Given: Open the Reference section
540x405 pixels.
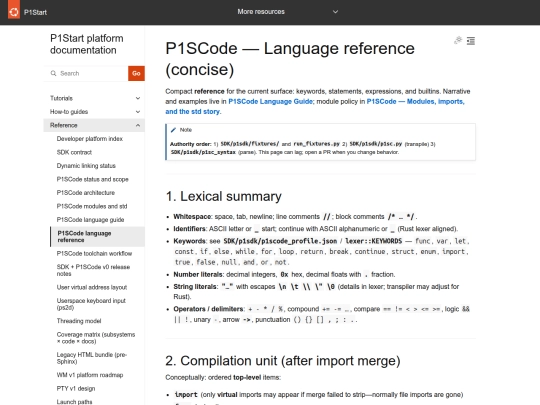Looking at the screenshot, I should point(64,125).
